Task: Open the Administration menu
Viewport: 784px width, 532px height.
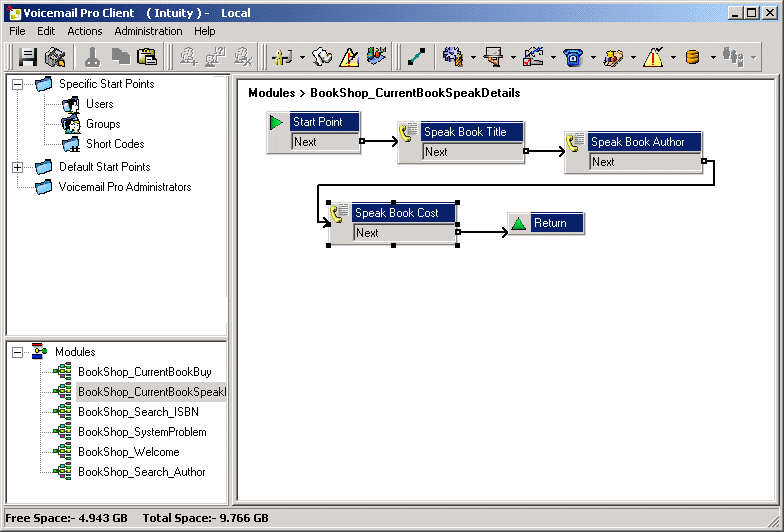Action: coord(148,31)
